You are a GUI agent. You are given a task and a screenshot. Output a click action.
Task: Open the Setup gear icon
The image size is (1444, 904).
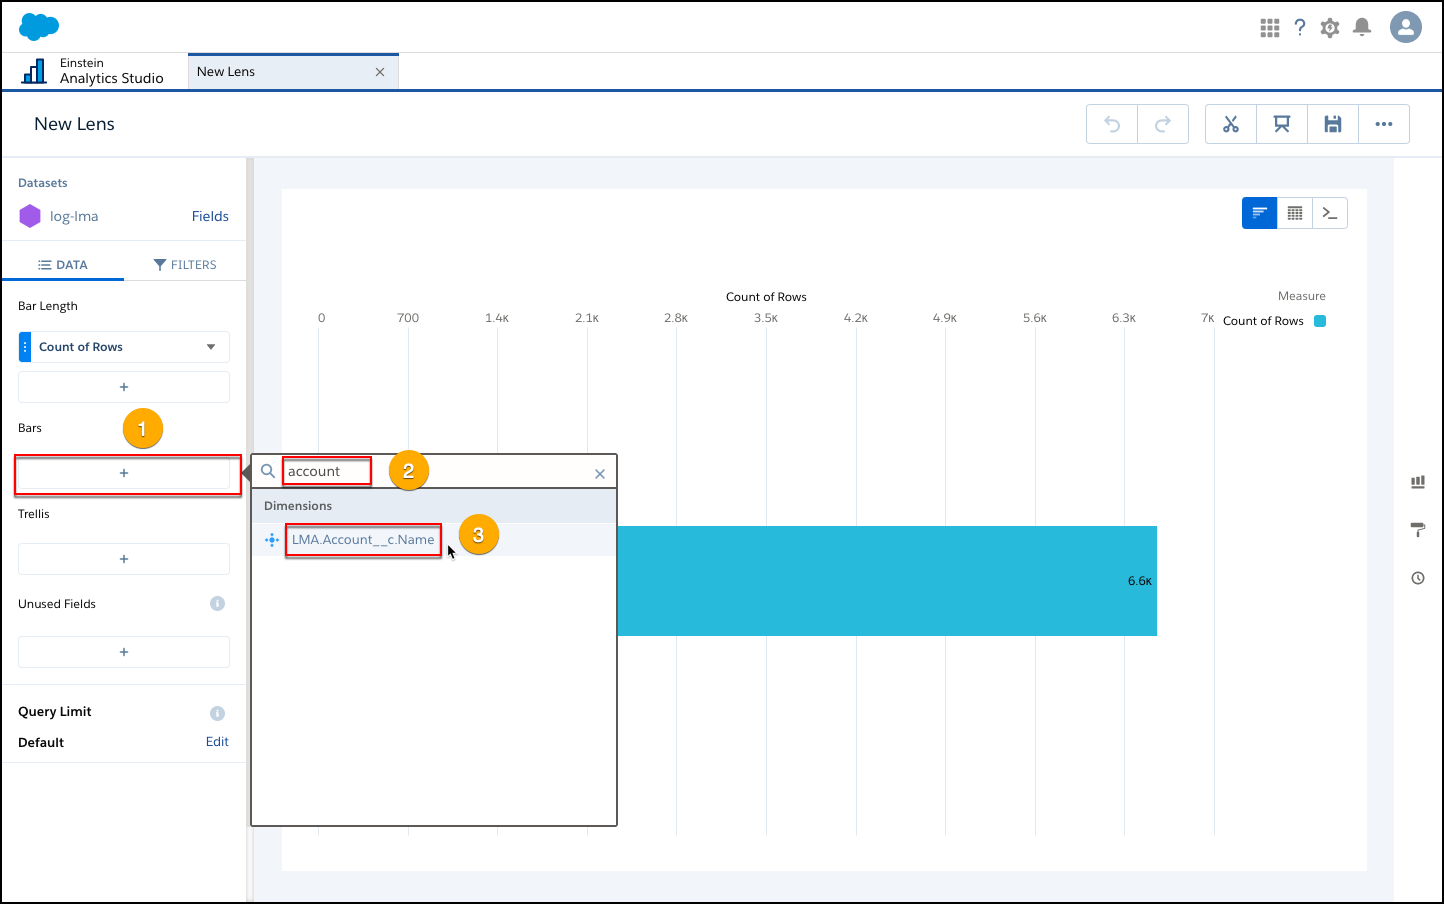1330,28
